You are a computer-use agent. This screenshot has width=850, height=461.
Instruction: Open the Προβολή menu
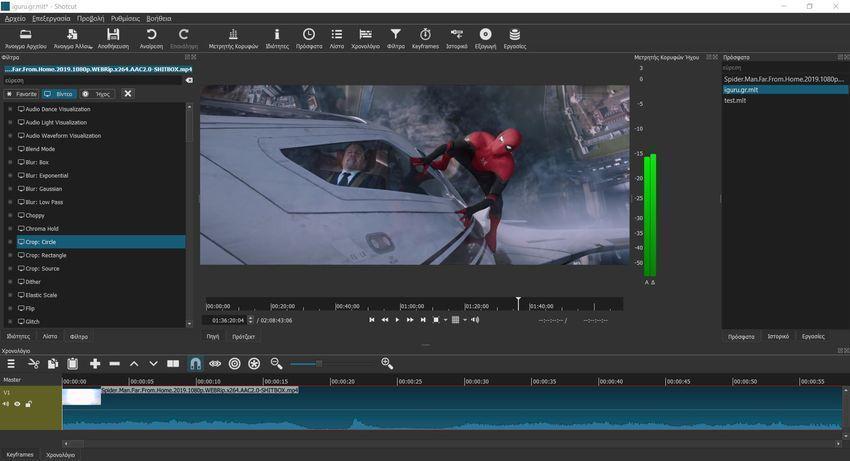91,18
